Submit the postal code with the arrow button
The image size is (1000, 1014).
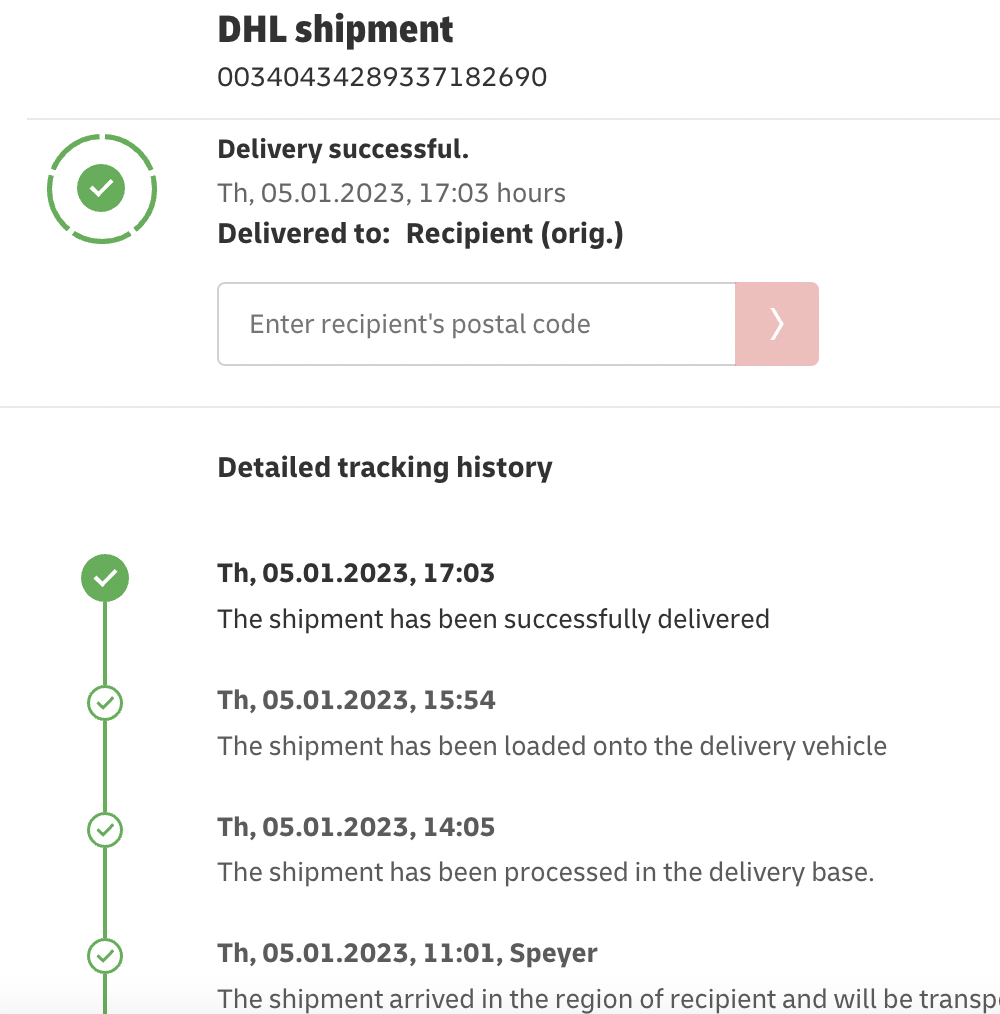click(x=777, y=324)
